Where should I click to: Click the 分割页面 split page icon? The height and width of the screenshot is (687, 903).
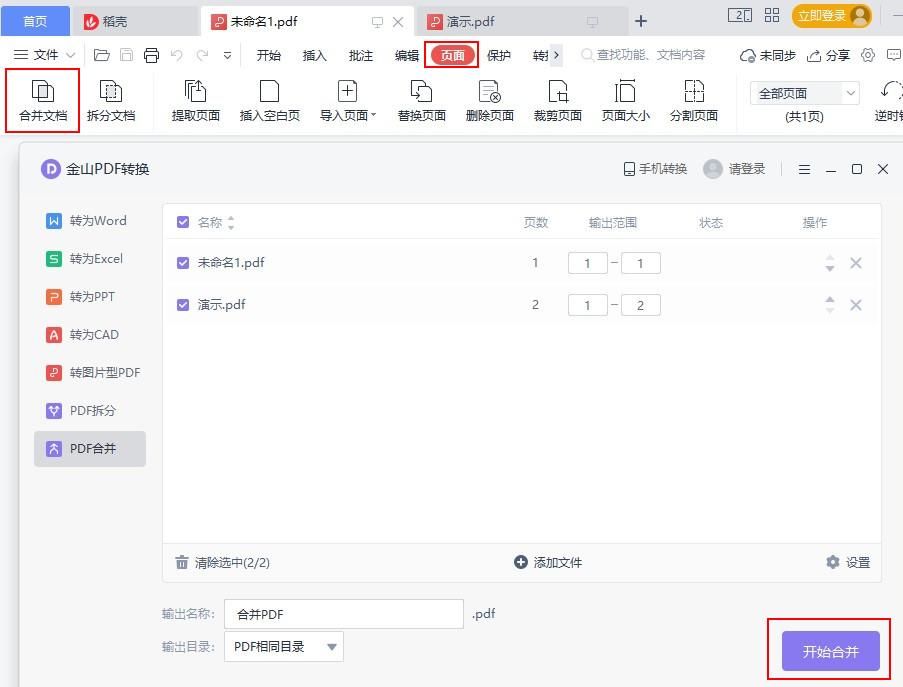[x=693, y=92]
